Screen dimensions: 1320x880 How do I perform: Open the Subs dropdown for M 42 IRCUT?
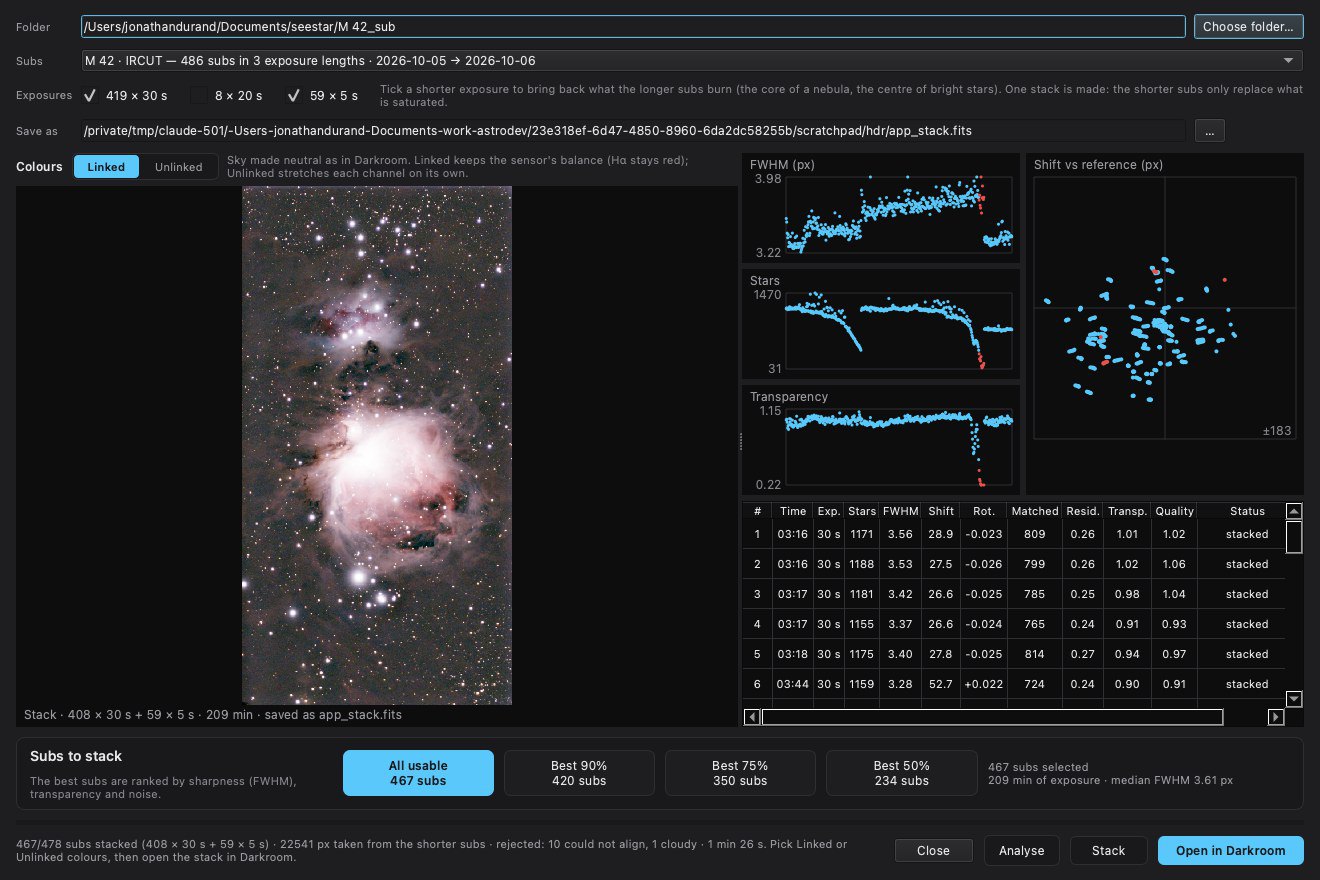[691, 61]
